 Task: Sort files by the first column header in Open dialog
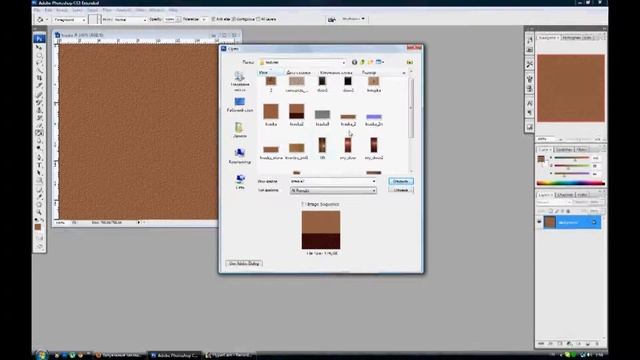(270, 72)
